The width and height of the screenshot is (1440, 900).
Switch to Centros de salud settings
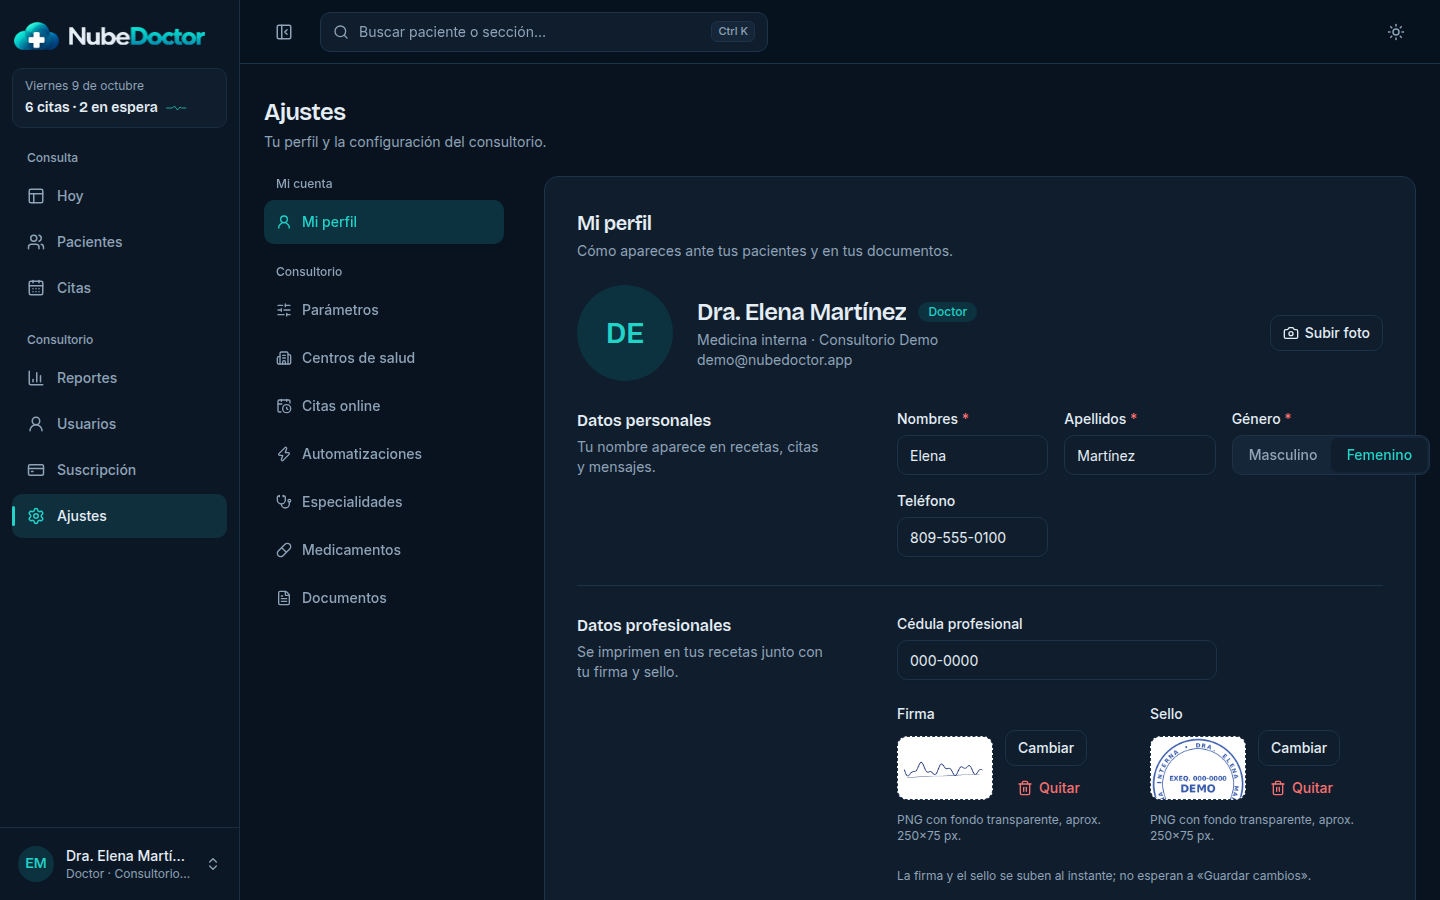[x=384, y=358]
